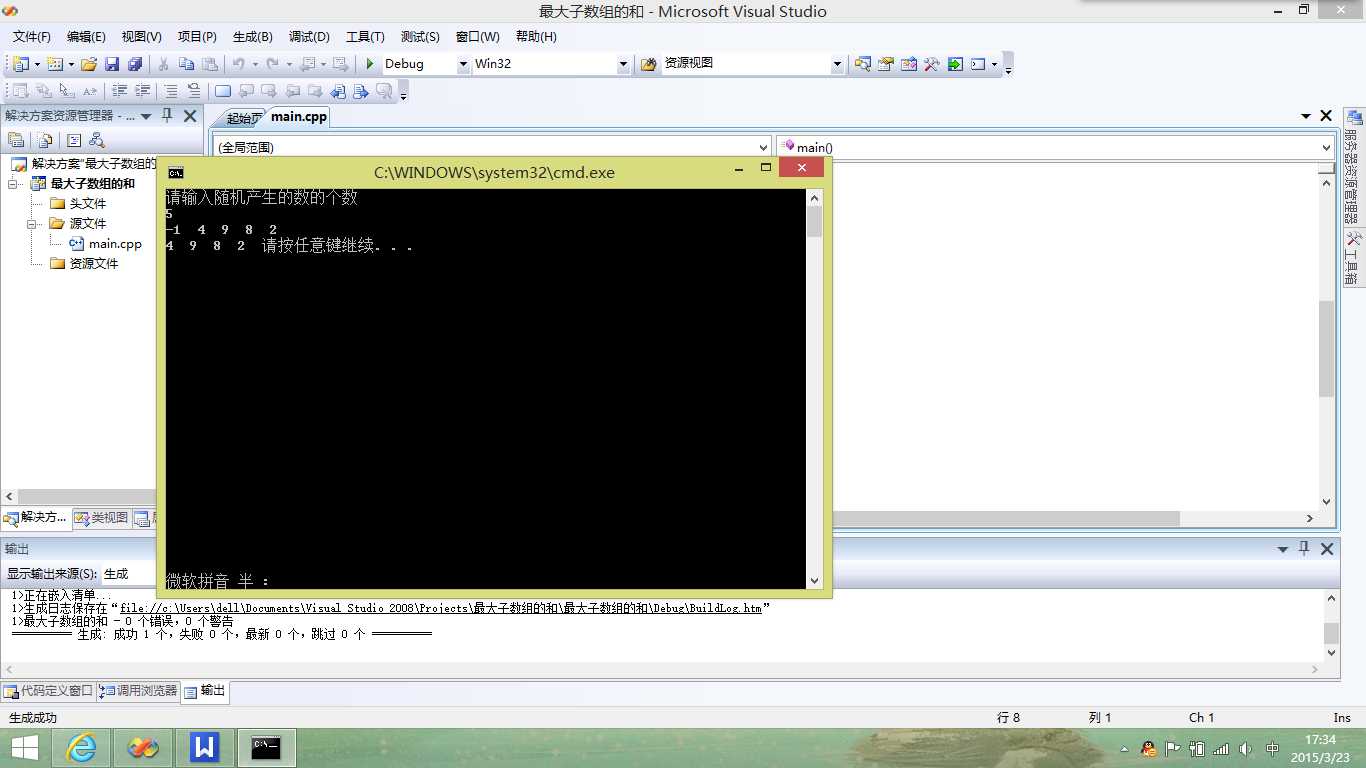Screen dimensions: 1366x768
Task: Open the main() member dropdown
Action: pos(1327,147)
